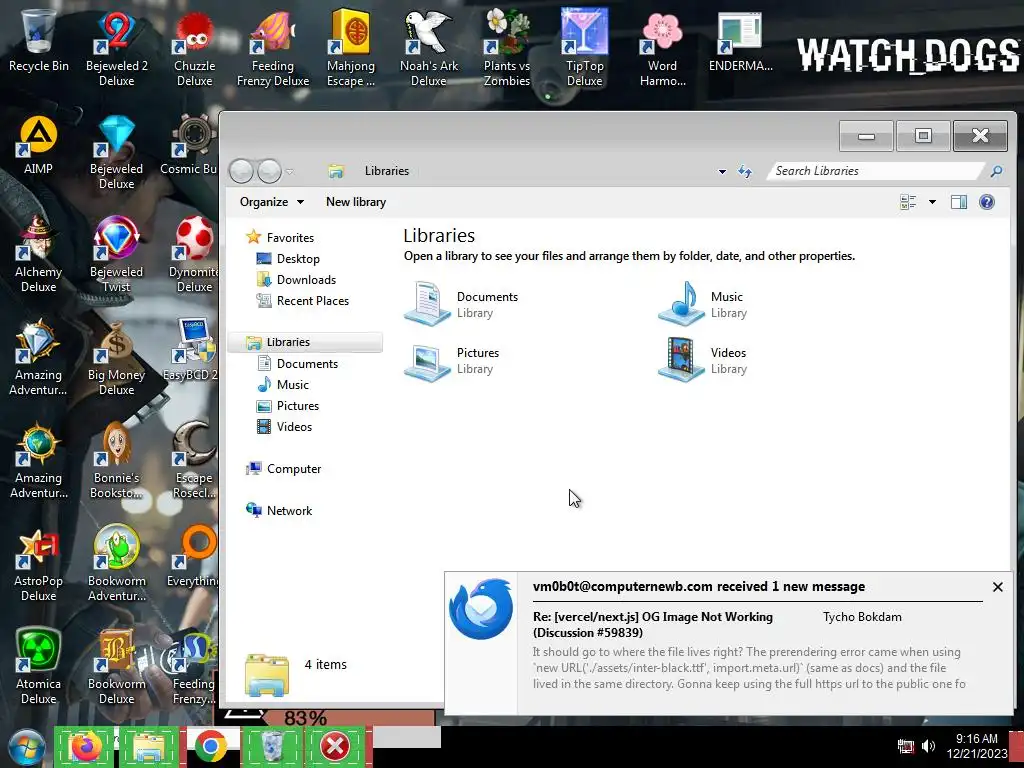Select Downloads under Favorites
The image size is (1024, 768).
click(x=306, y=280)
